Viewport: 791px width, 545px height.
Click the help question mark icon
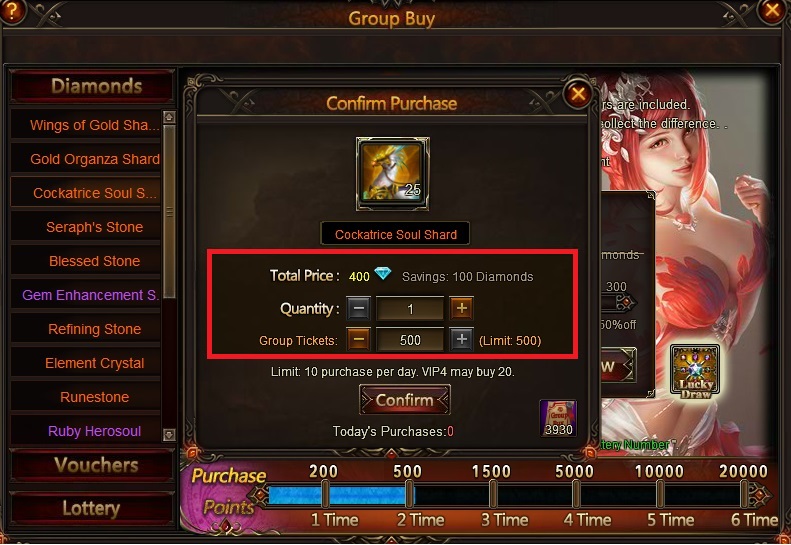[11, 10]
